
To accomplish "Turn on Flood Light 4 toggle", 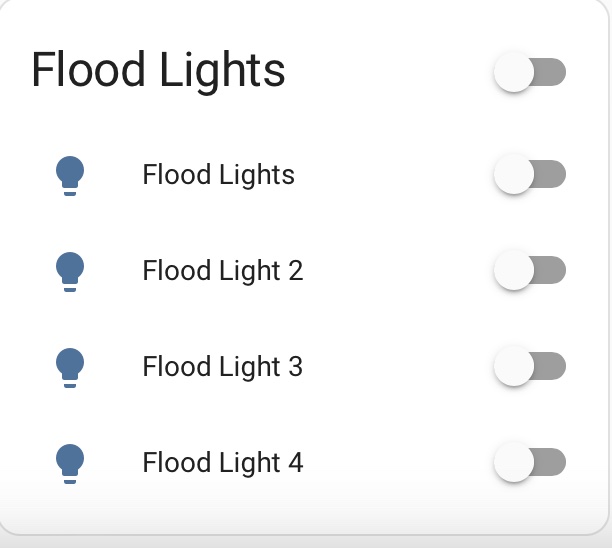I will tap(530, 462).
